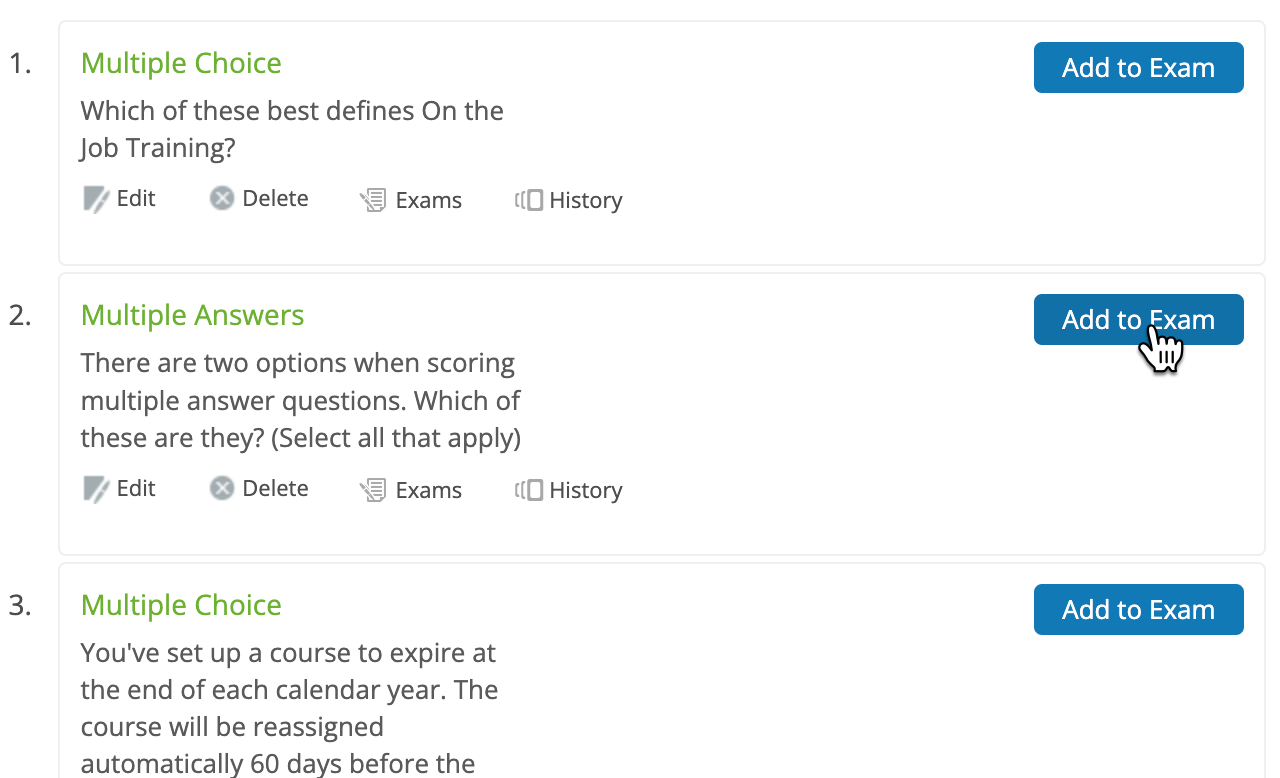This screenshot has width=1280, height=778.
Task: Click the History icon on question 2
Action: click(x=528, y=490)
